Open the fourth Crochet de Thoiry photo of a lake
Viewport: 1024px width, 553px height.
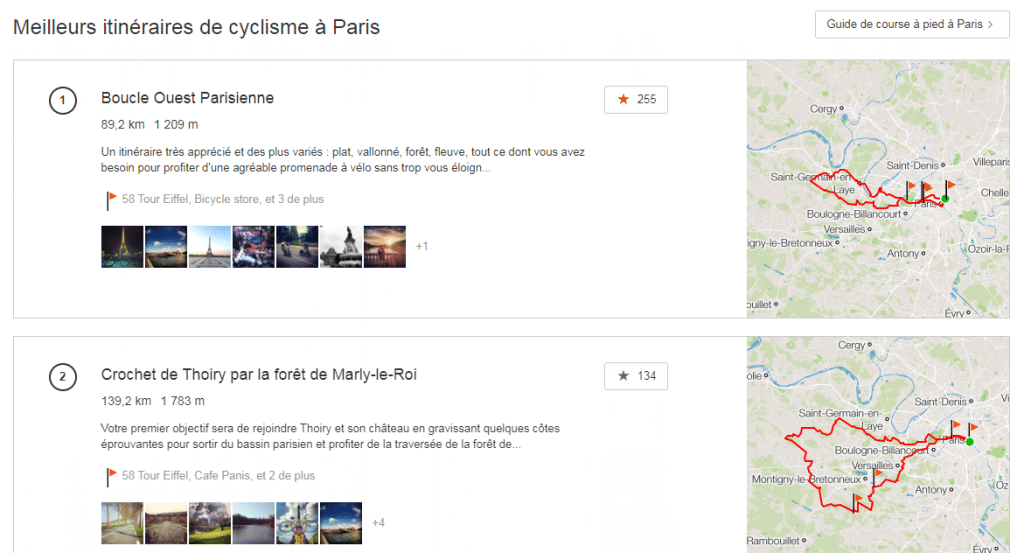[253, 523]
